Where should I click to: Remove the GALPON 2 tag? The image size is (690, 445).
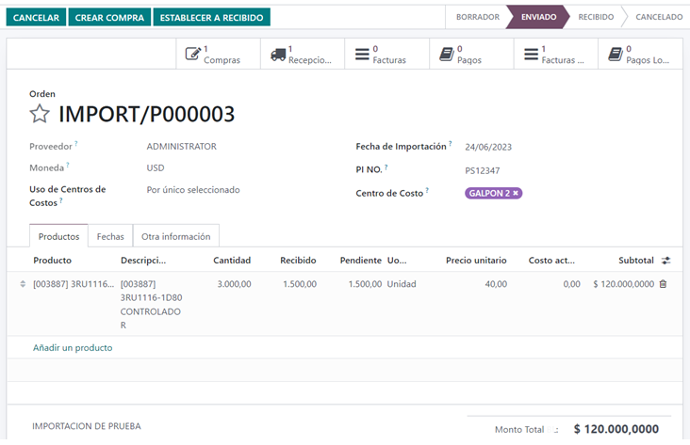click(516, 193)
